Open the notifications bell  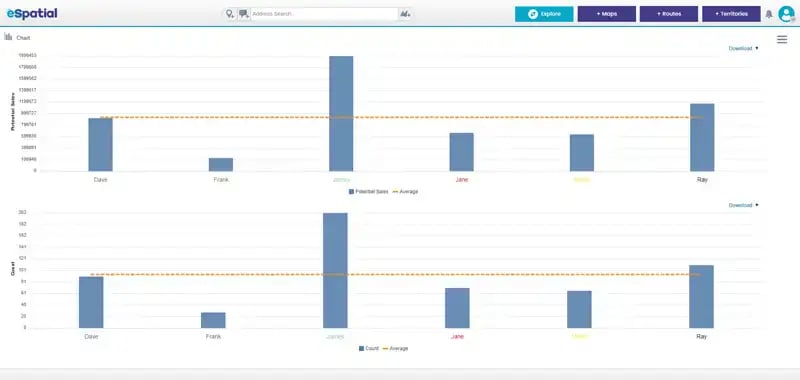769,14
